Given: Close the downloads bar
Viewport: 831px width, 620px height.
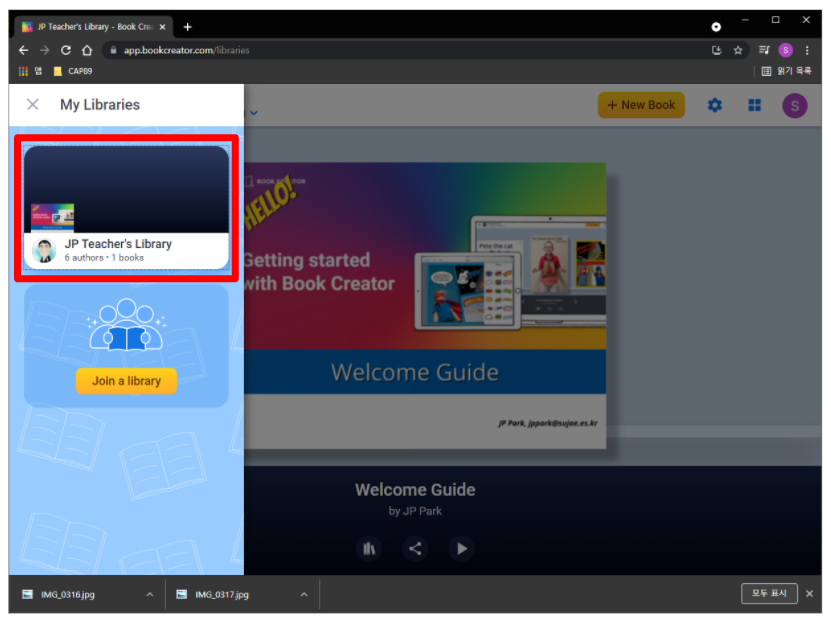Looking at the screenshot, I should click(x=809, y=594).
